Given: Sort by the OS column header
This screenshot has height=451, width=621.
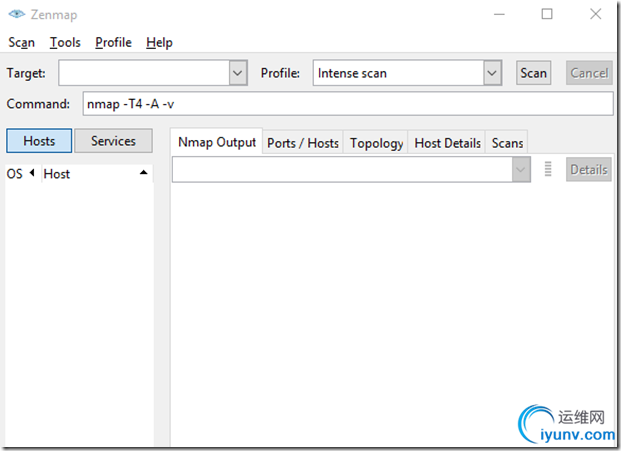Looking at the screenshot, I should click(21, 173).
